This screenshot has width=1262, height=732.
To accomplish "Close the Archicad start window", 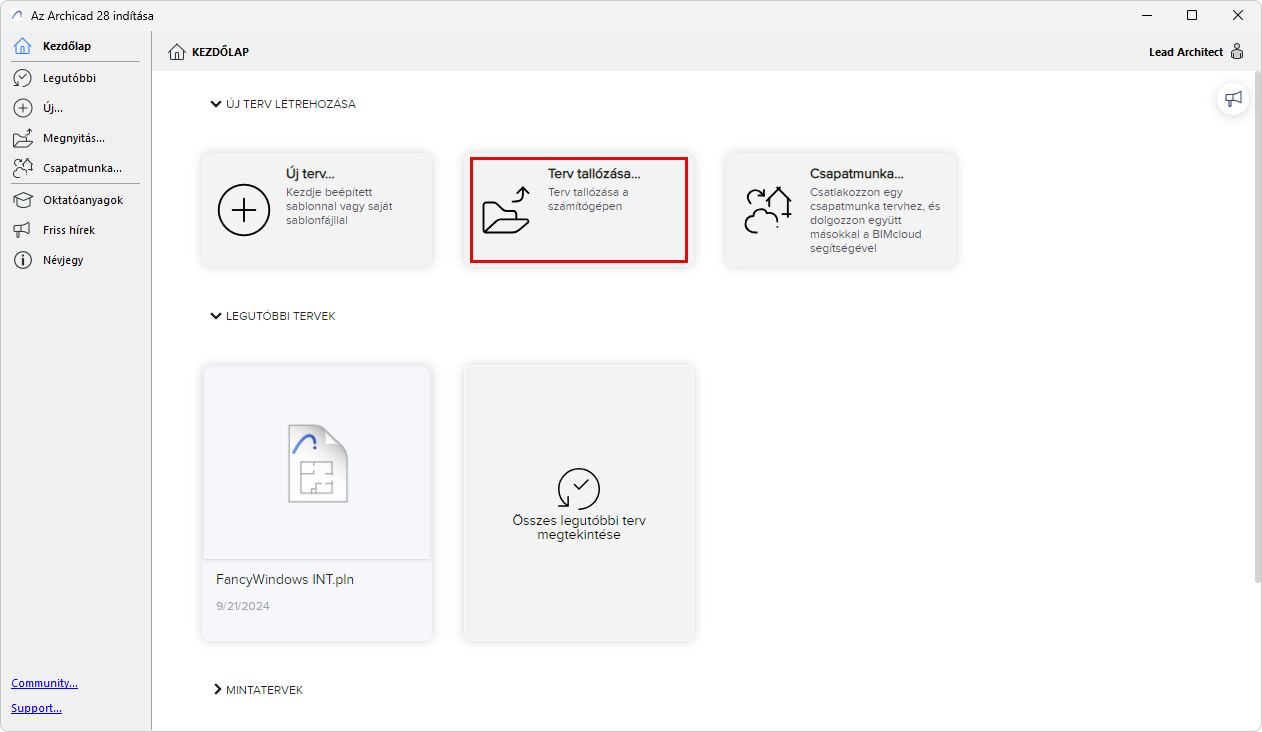I will point(1238,16).
